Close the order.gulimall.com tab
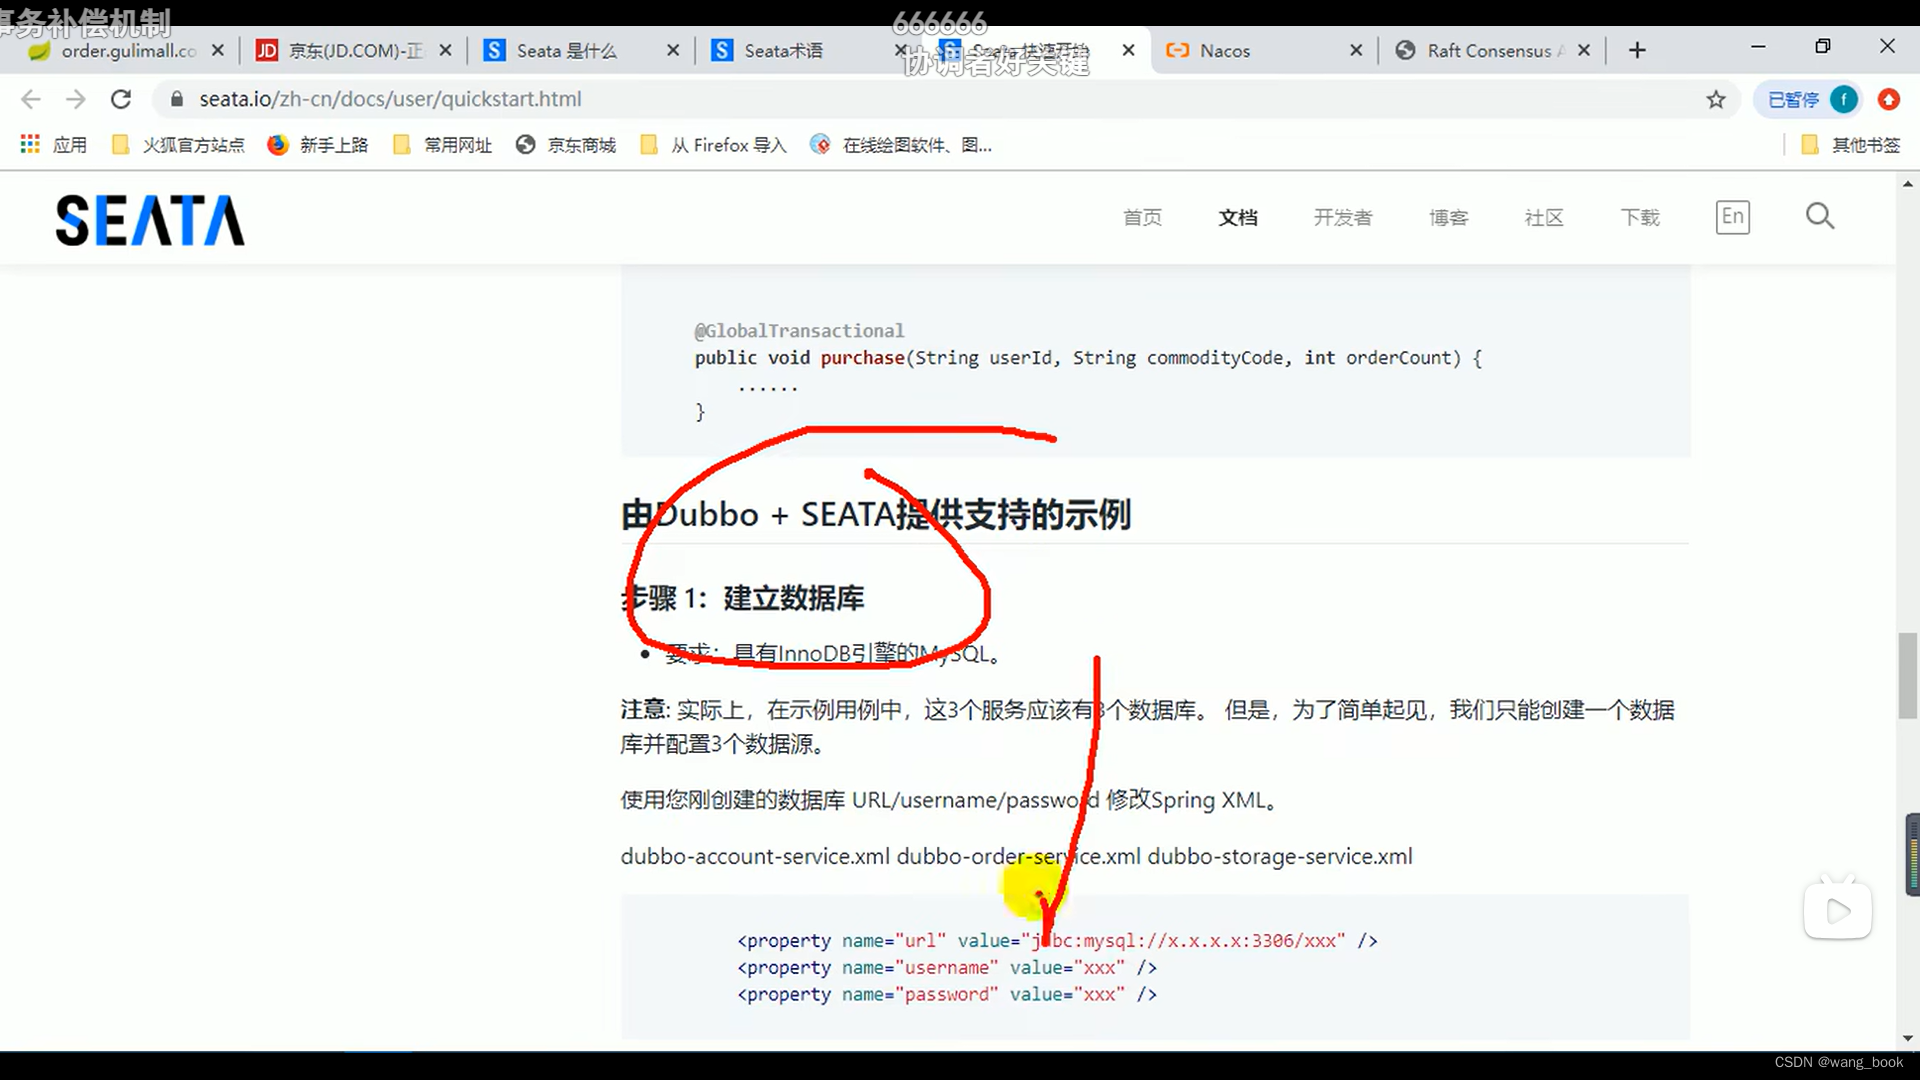Image resolution: width=1920 pixels, height=1080 pixels. point(218,50)
